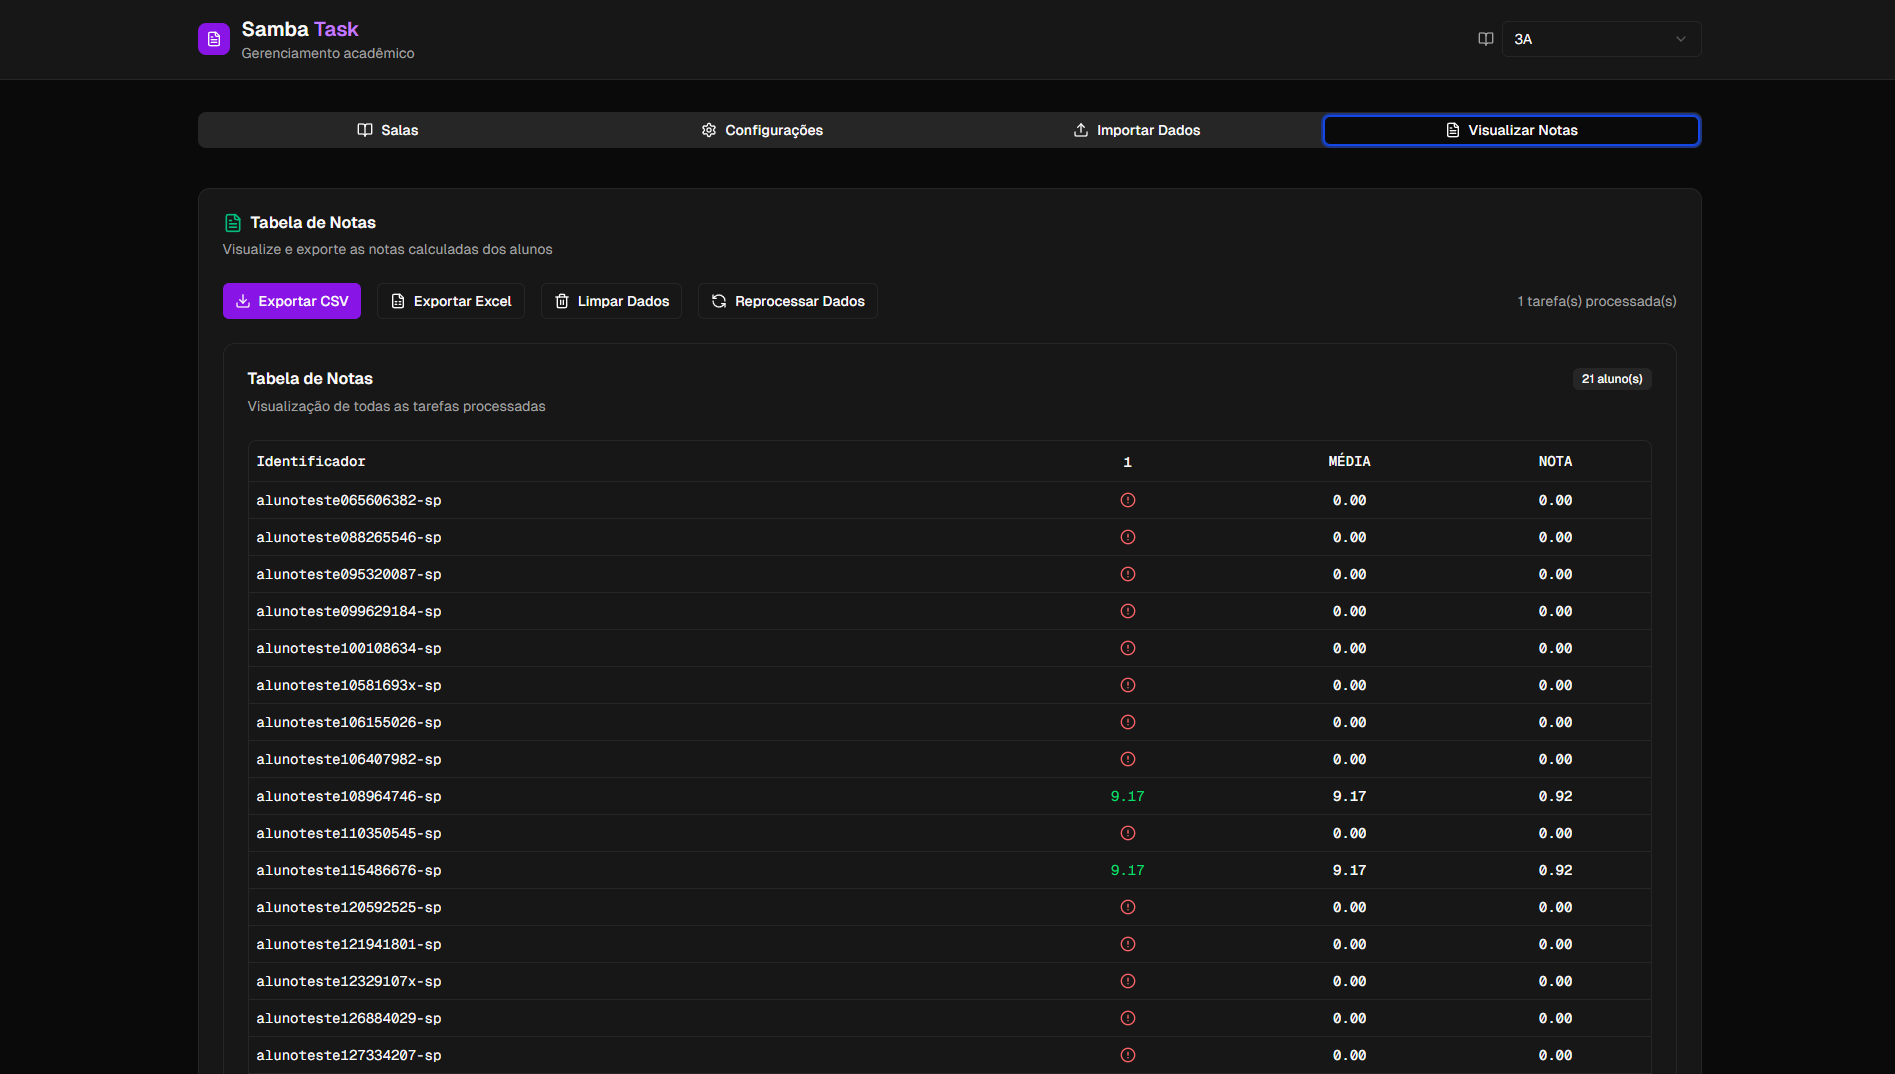Click the book icon beside the class selector
The width and height of the screenshot is (1895, 1074).
[x=1485, y=39]
